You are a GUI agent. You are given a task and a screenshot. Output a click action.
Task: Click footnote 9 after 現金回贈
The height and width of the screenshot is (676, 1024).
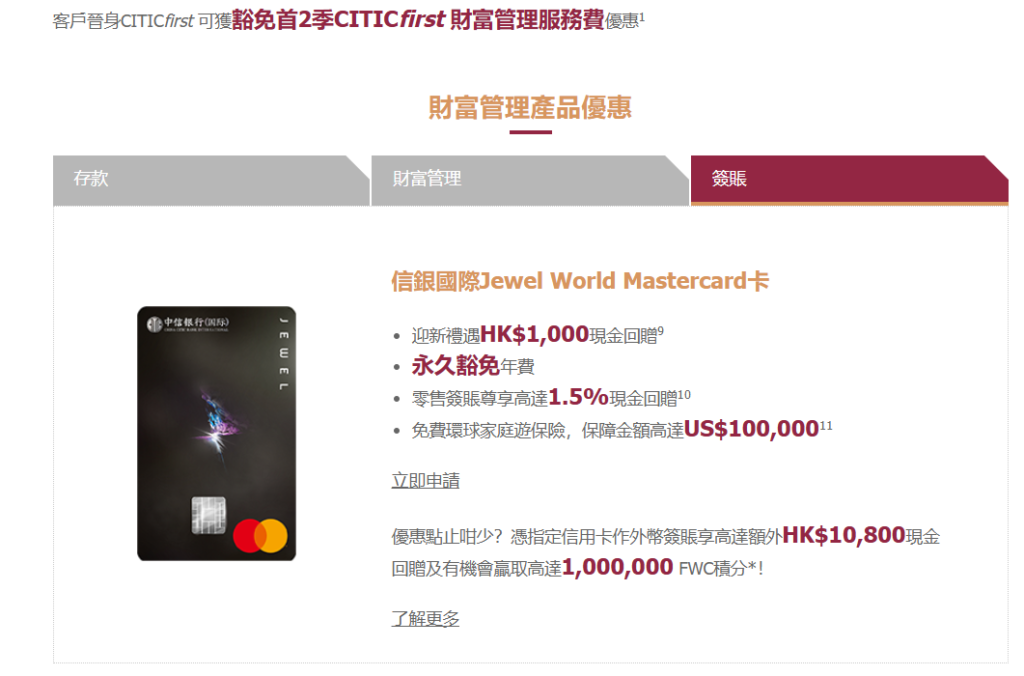coord(661,330)
